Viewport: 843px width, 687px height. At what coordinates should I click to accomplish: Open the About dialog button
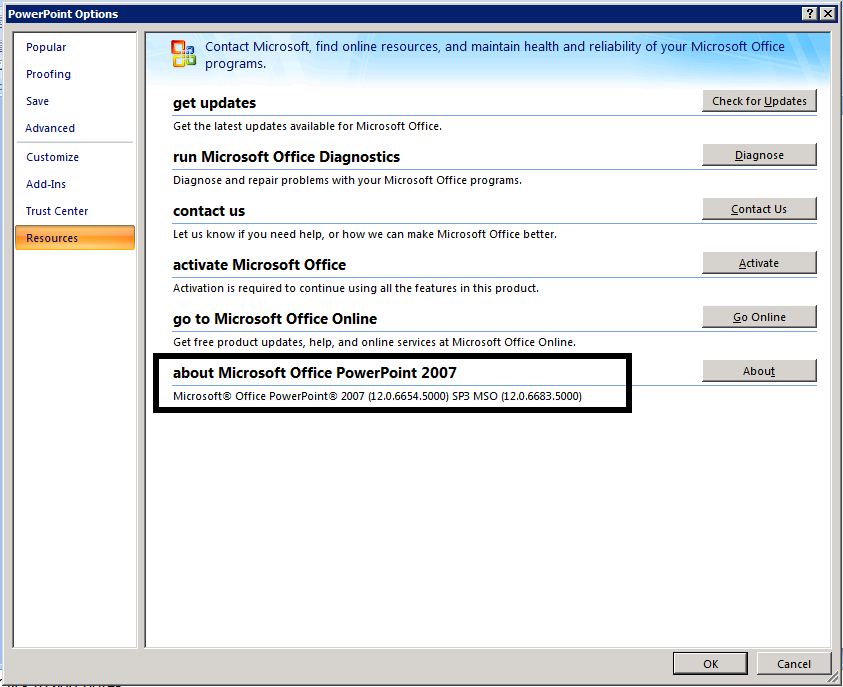tap(759, 371)
